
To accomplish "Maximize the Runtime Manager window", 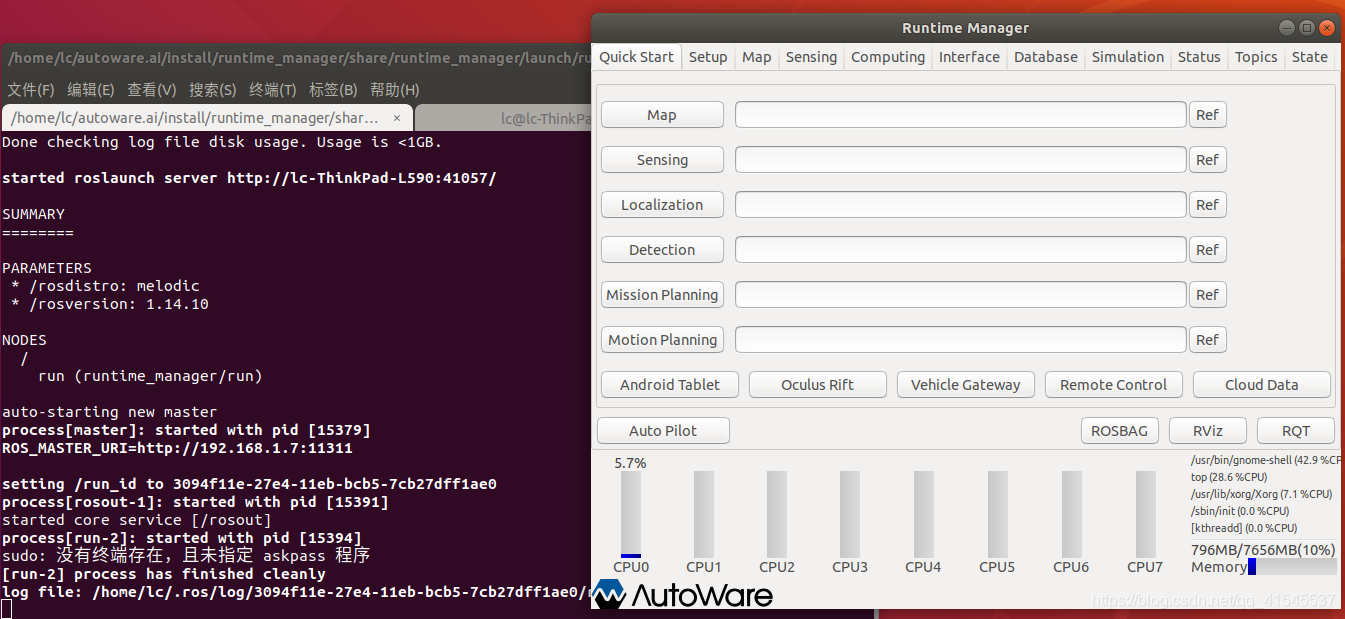I will tap(1308, 28).
